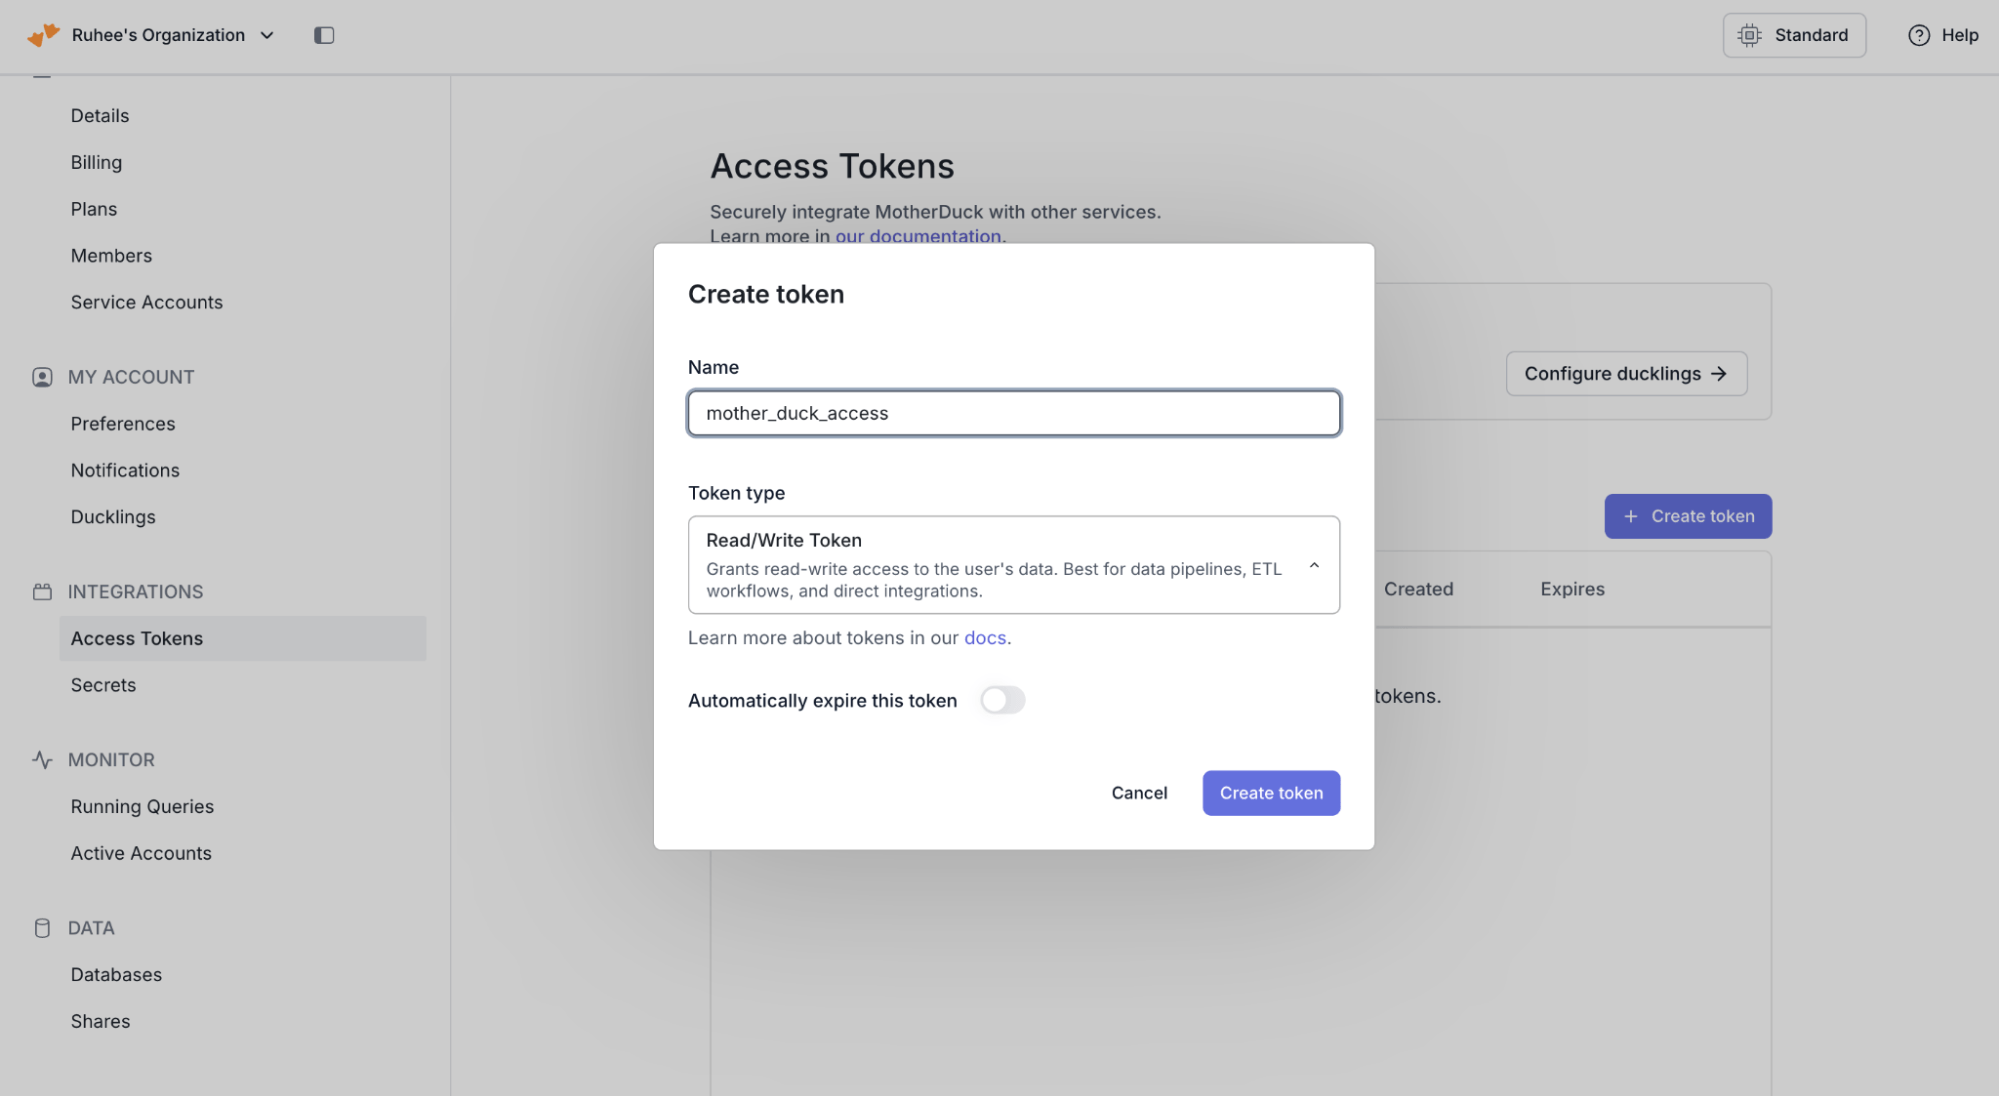
Task: Click the MotherDuck logo icon
Action: coord(43,35)
